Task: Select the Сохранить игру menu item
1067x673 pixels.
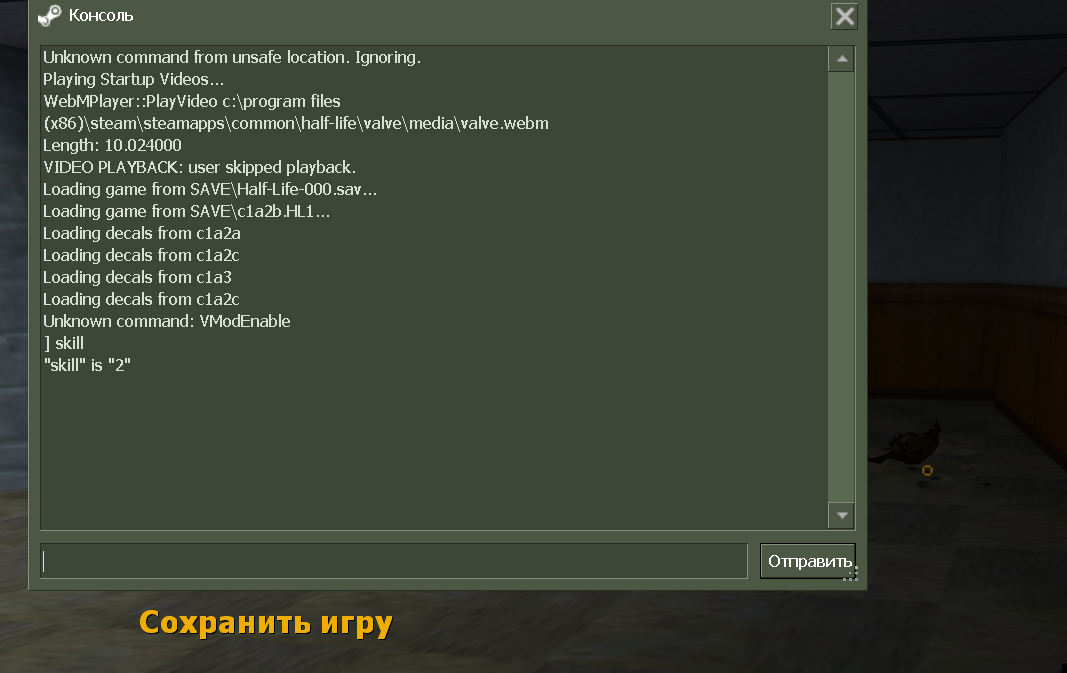Action: [266, 623]
